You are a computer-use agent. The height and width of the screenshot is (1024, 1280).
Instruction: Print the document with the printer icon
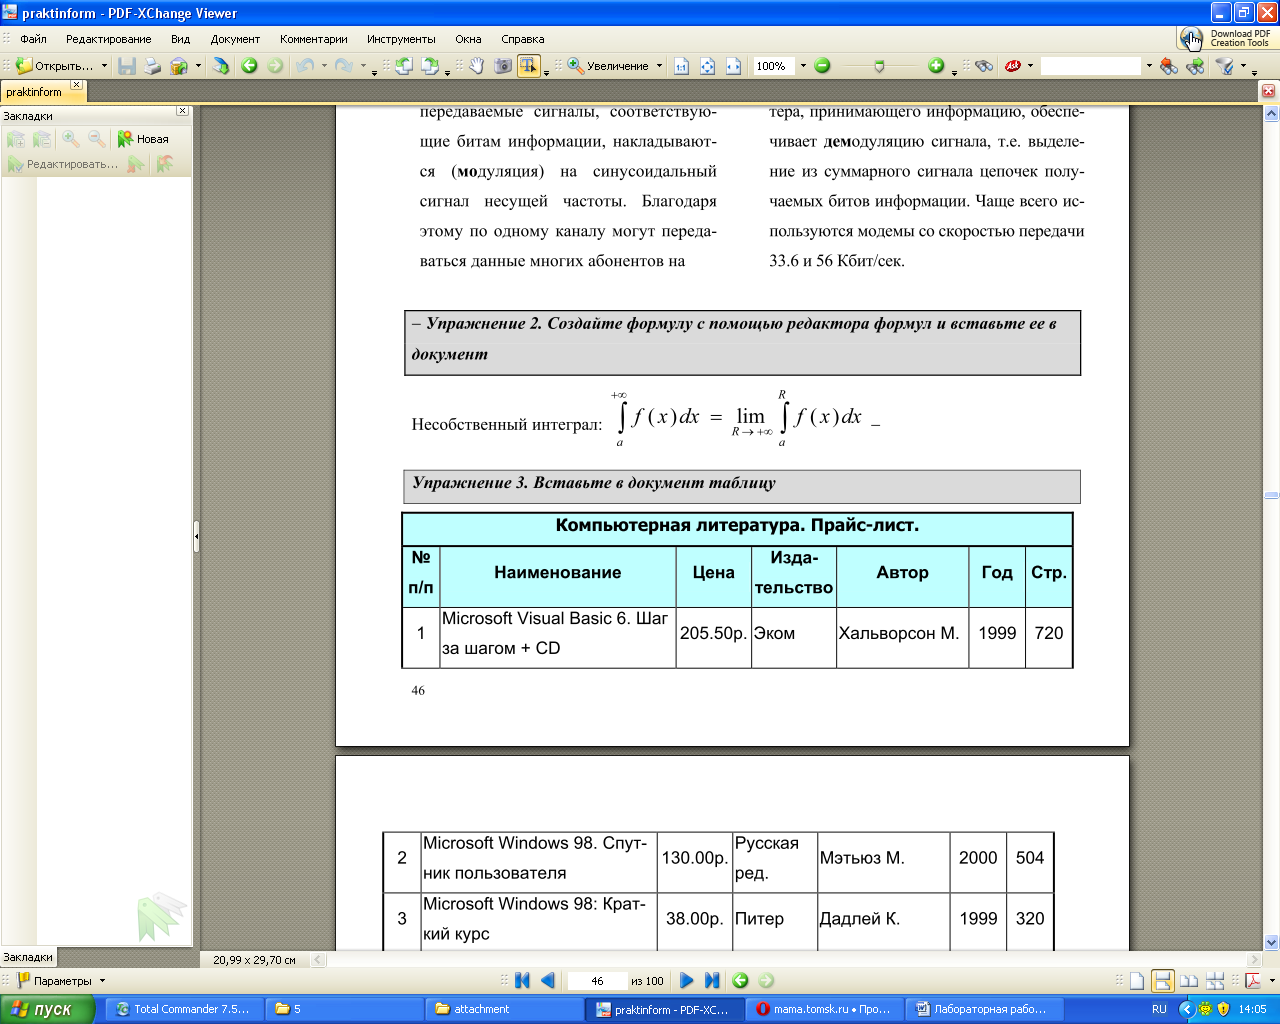[152, 66]
